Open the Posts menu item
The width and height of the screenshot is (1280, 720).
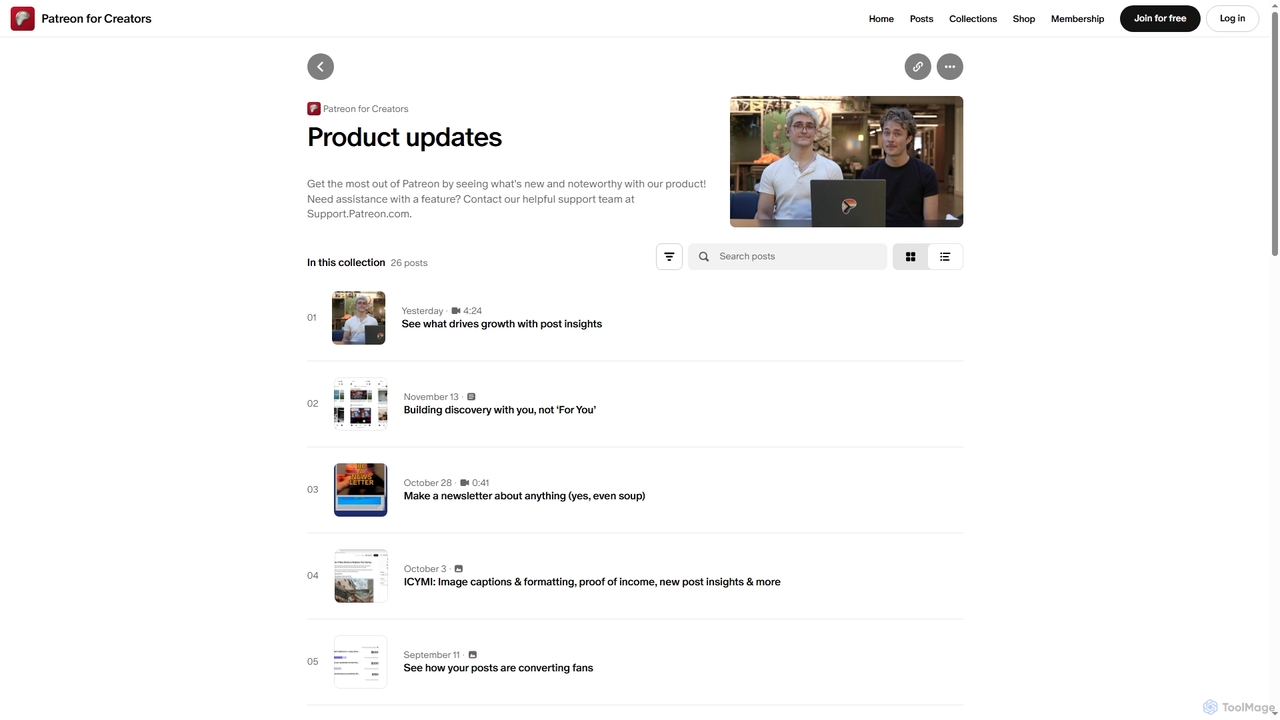(921, 19)
